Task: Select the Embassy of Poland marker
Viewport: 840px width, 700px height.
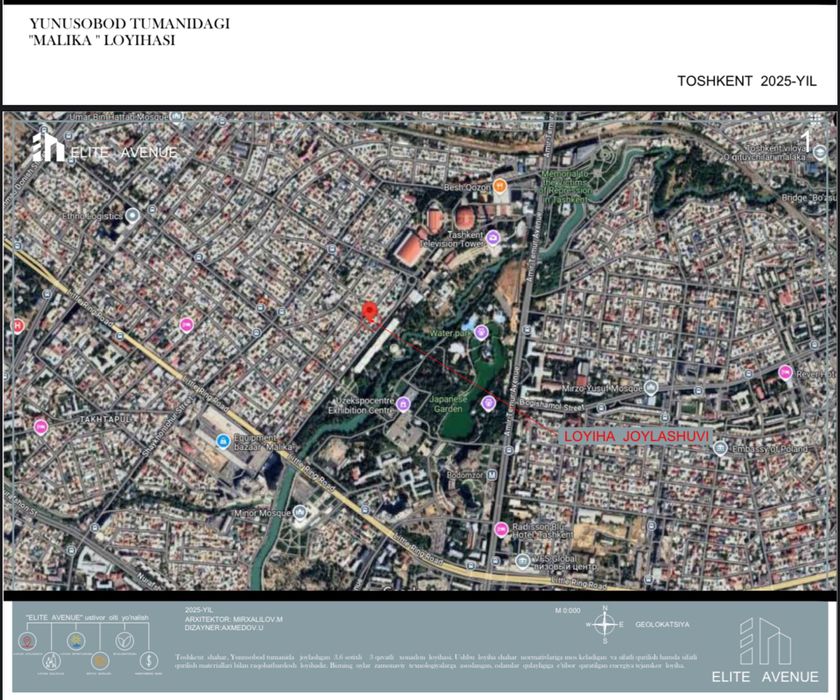Action: pyautogui.click(x=721, y=448)
